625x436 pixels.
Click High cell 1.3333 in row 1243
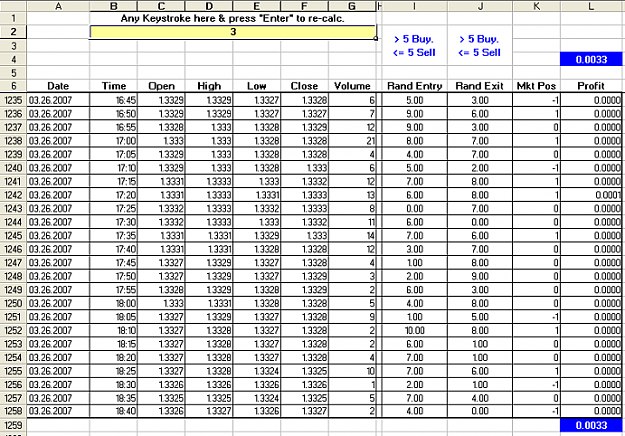point(209,208)
